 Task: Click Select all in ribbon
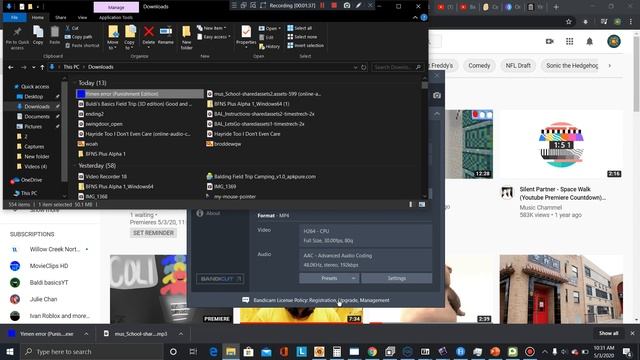[x=300, y=28]
